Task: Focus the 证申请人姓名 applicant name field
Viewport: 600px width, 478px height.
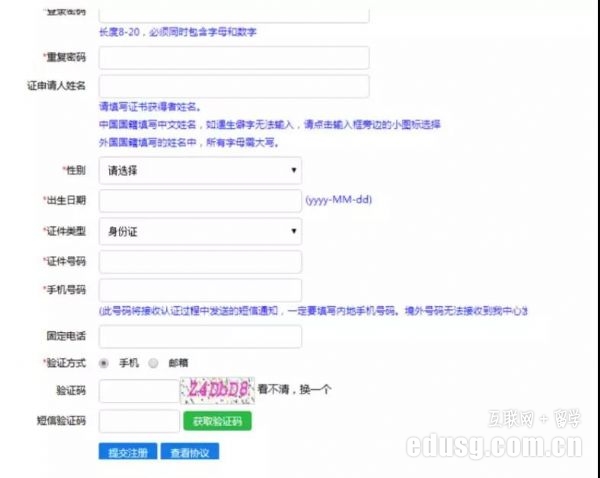Action: pos(234,86)
